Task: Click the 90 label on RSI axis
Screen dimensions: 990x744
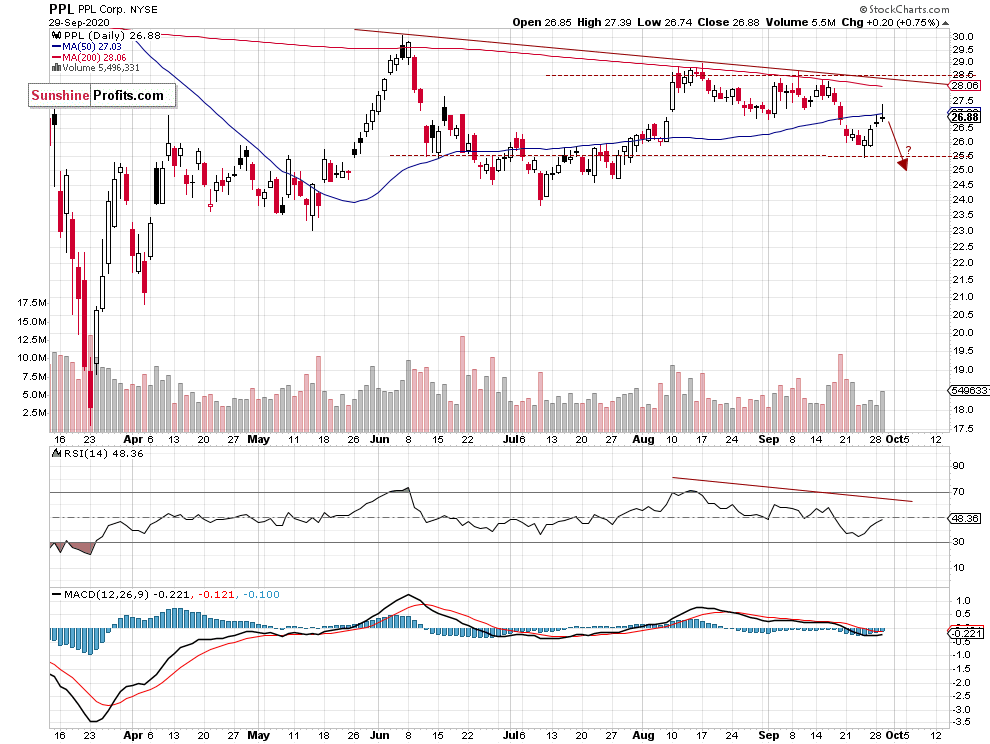Action: pos(958,466)
